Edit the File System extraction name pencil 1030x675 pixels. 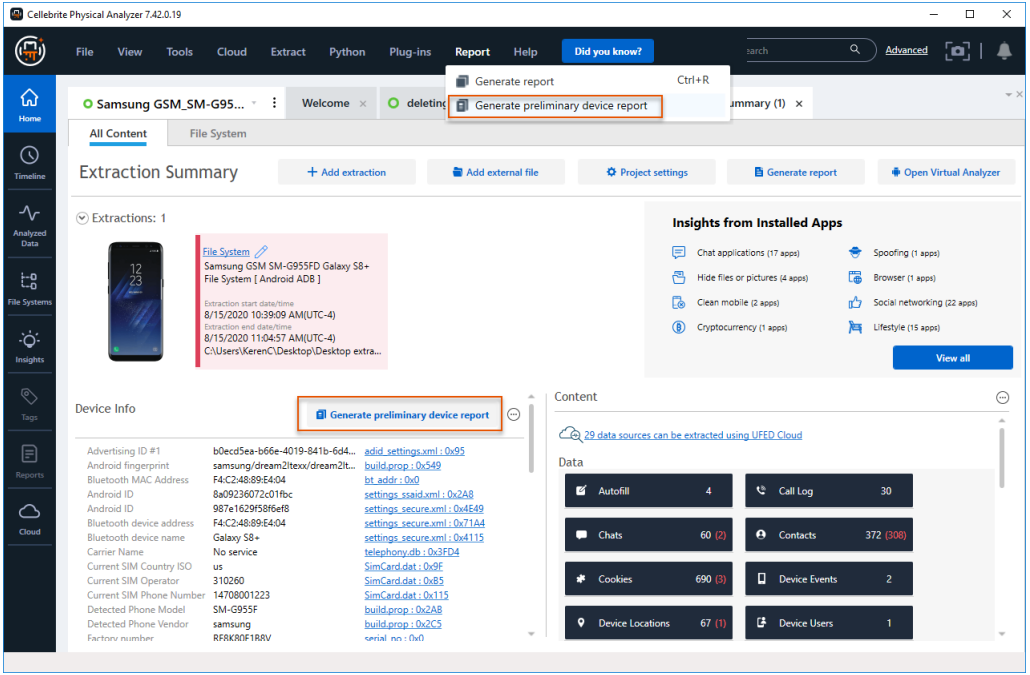261,251
